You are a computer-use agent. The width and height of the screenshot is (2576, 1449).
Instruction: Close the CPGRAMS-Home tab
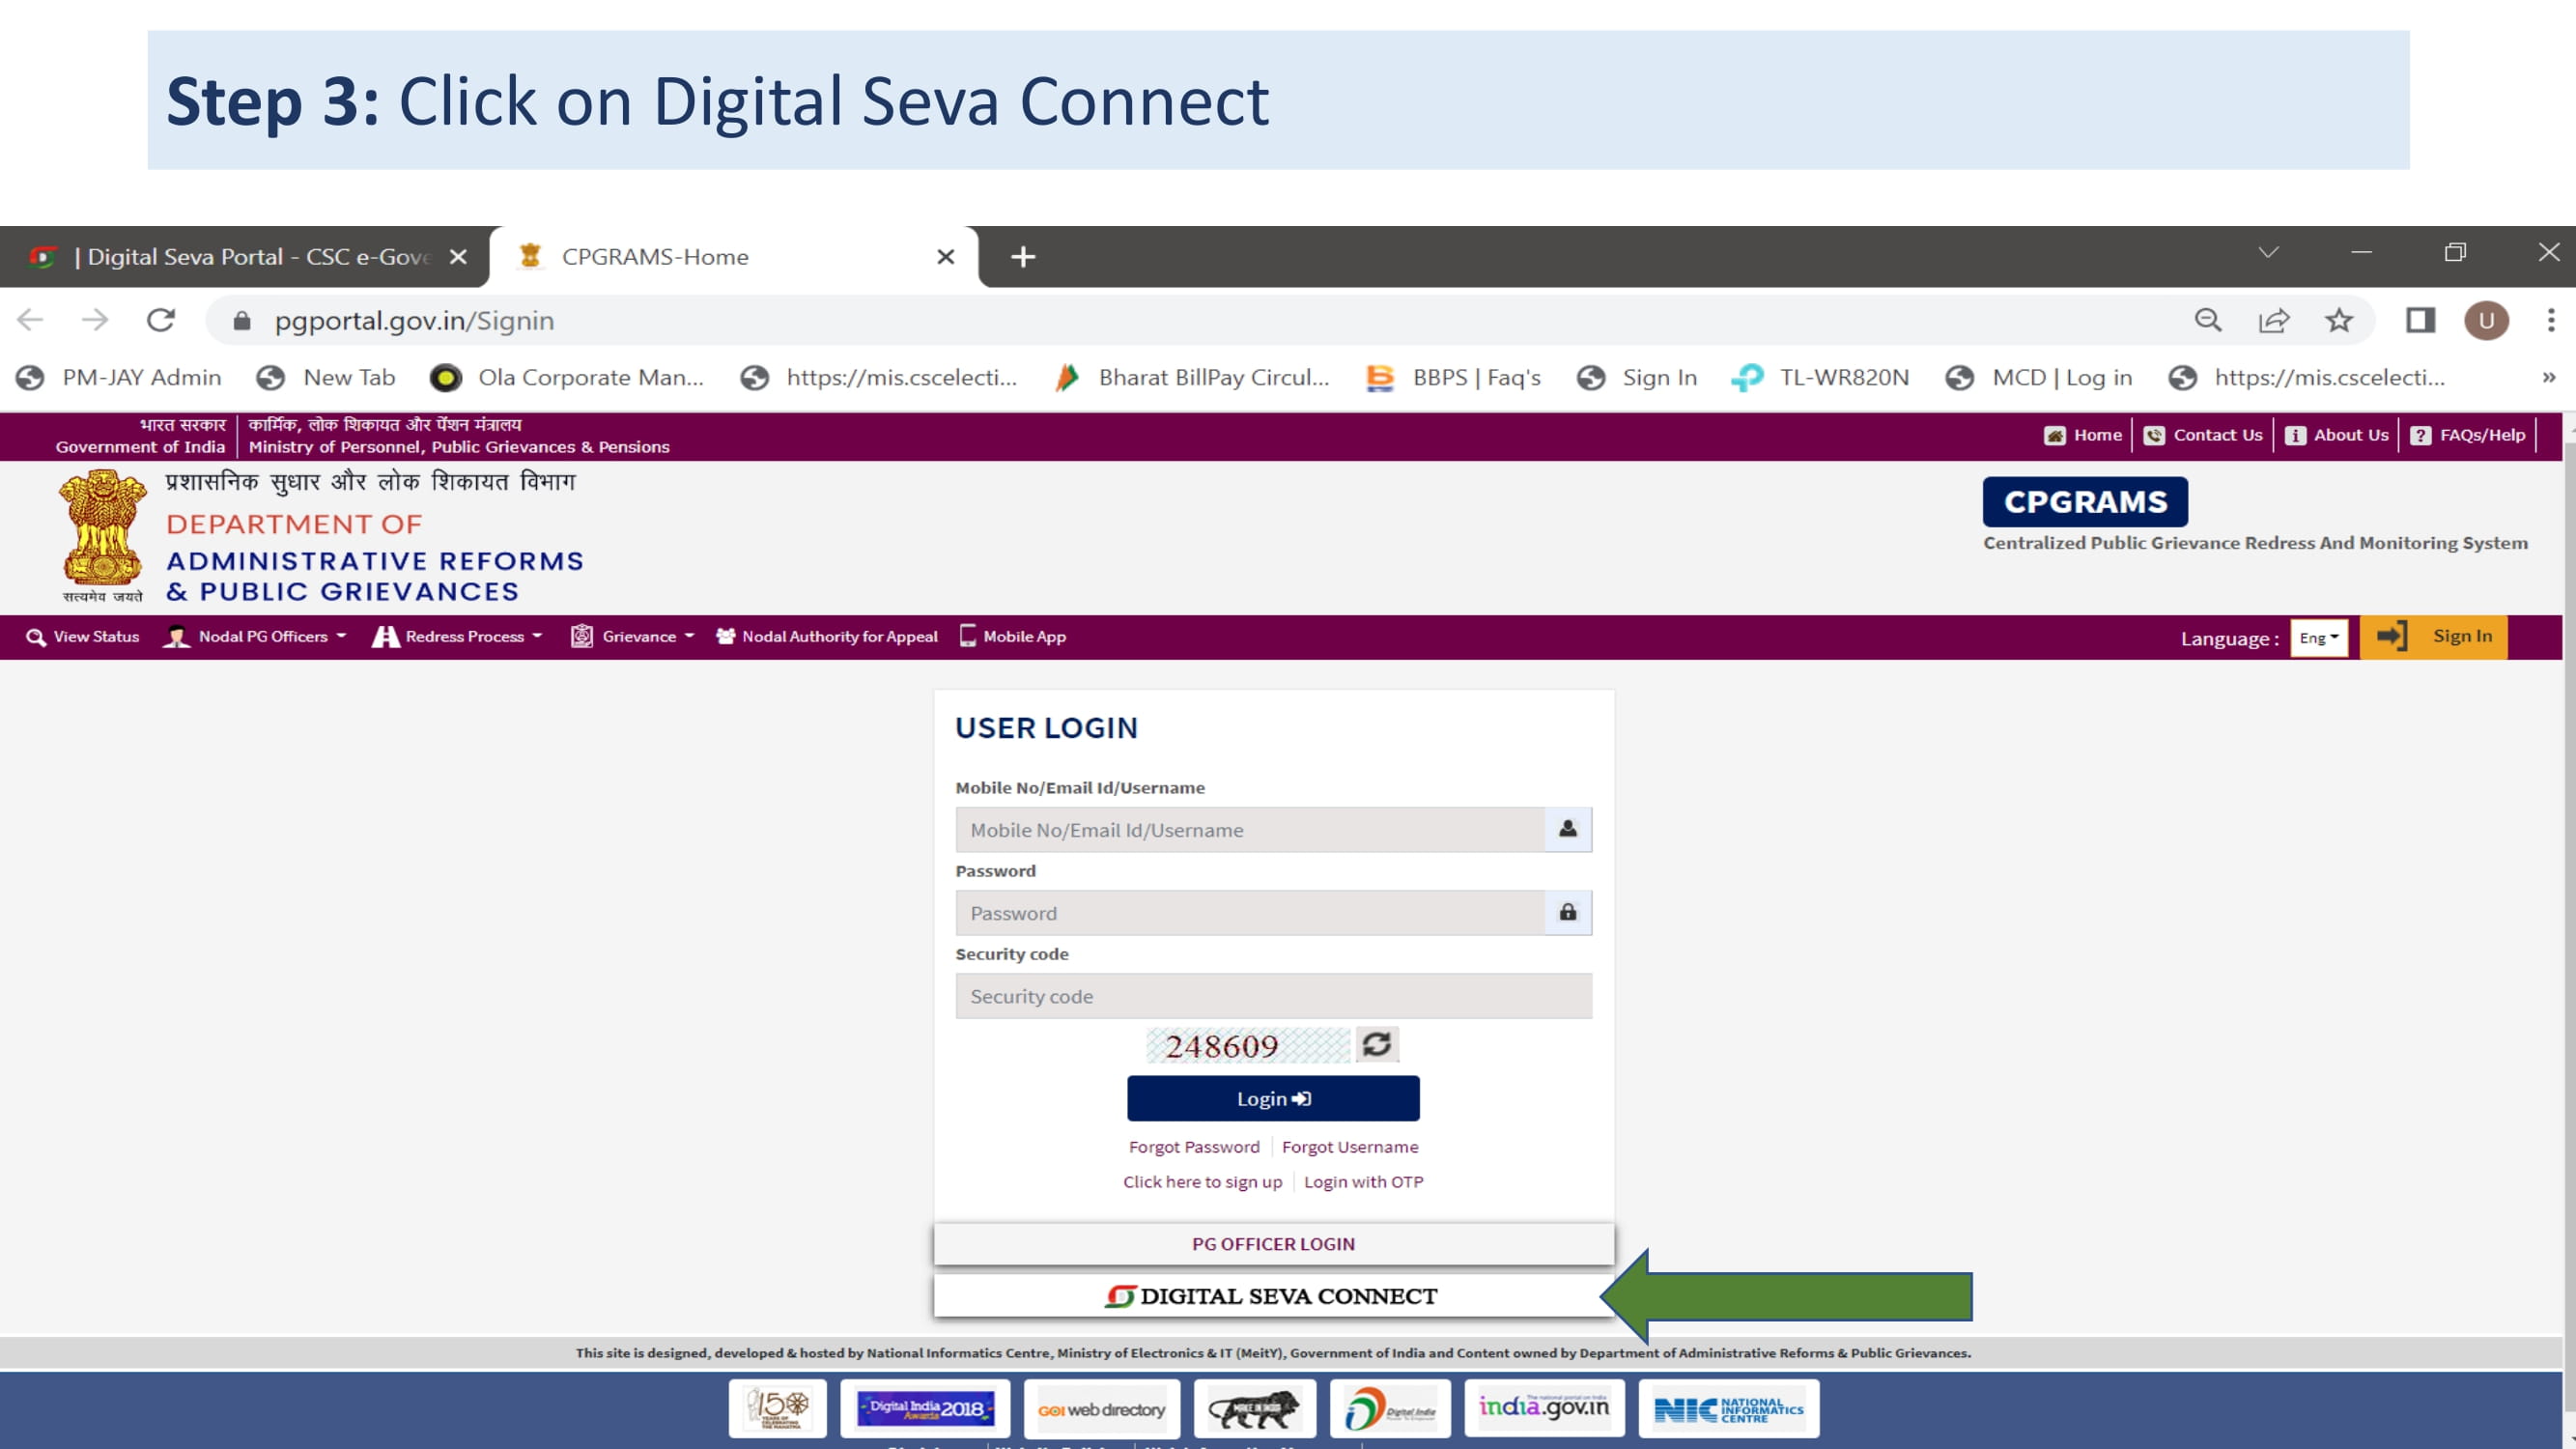click(945, 257)
